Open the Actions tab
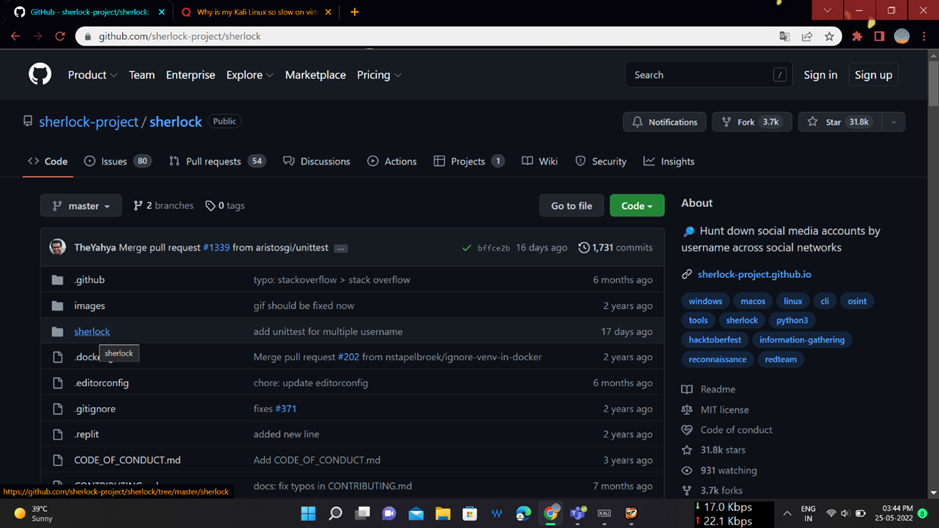 [392, 162]
